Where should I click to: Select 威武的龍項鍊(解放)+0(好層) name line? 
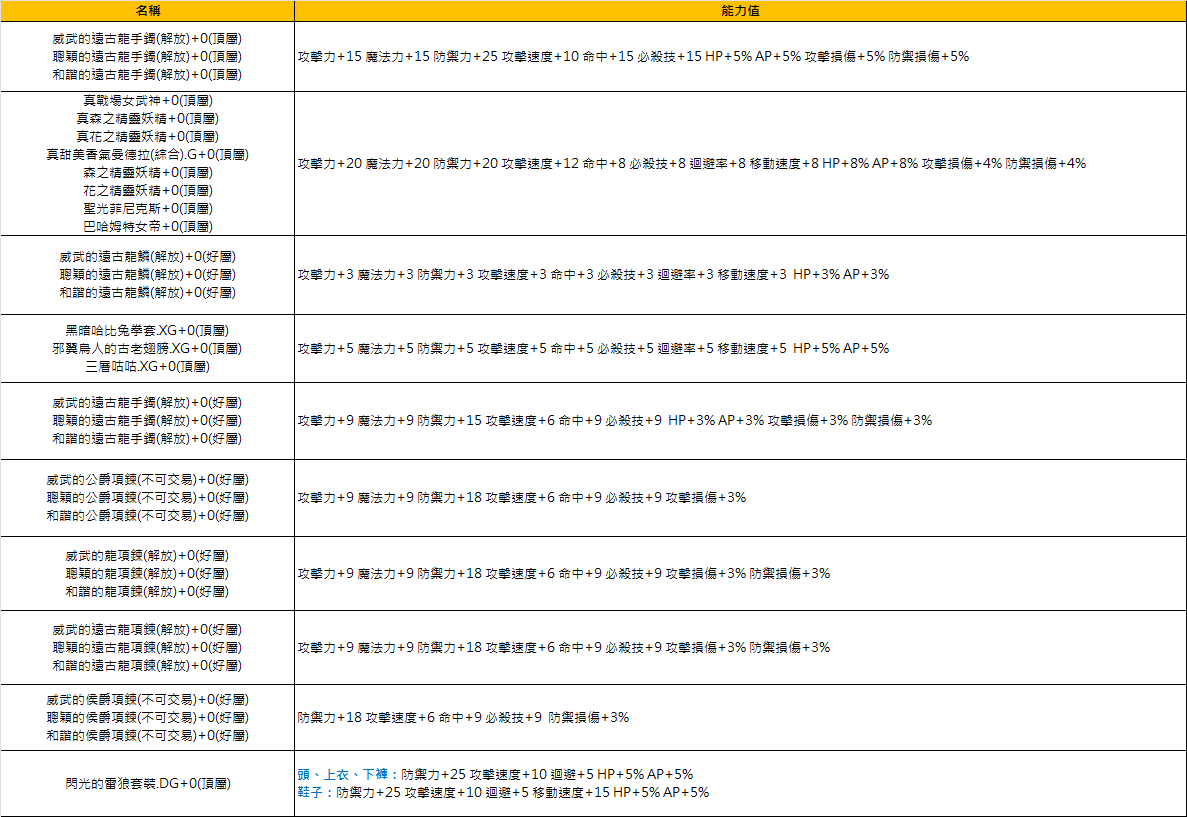point(148,557)
